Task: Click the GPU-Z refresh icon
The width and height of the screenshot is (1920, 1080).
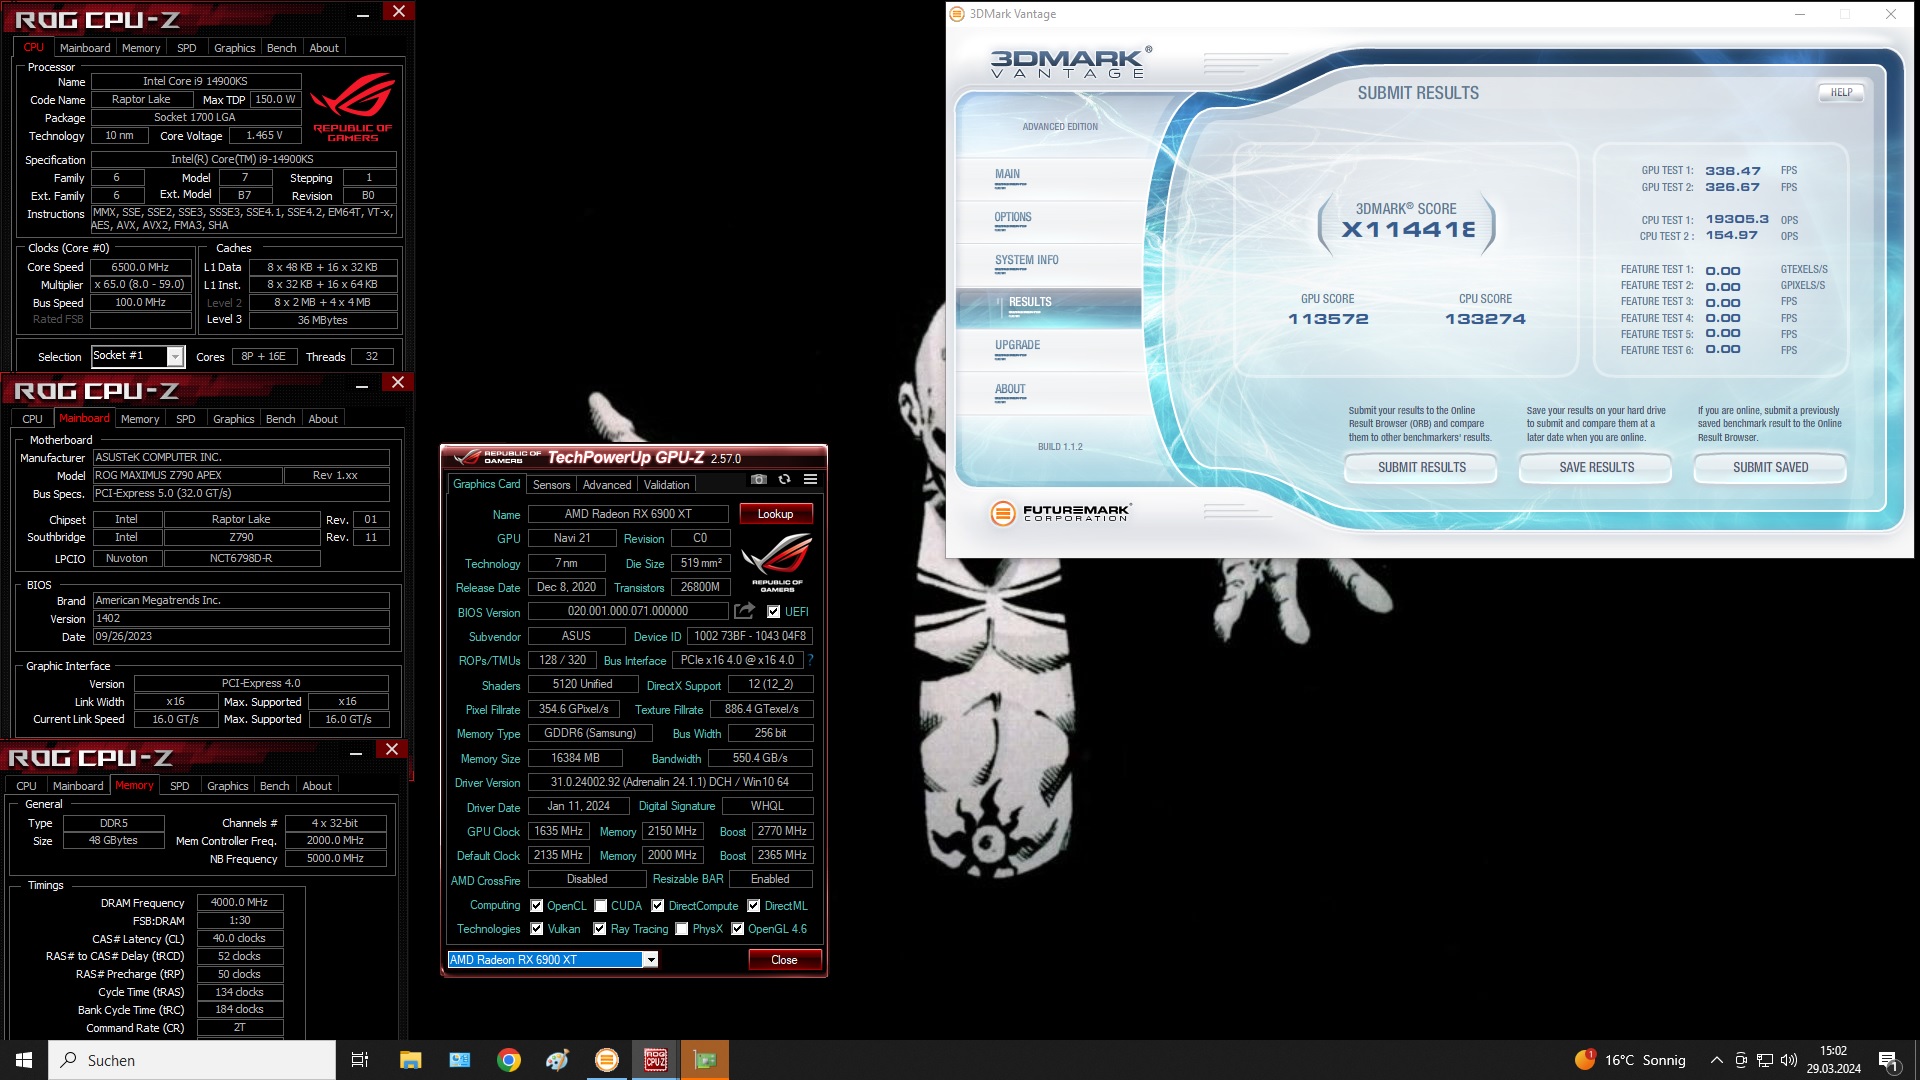Action: click(x=785, y=480)
